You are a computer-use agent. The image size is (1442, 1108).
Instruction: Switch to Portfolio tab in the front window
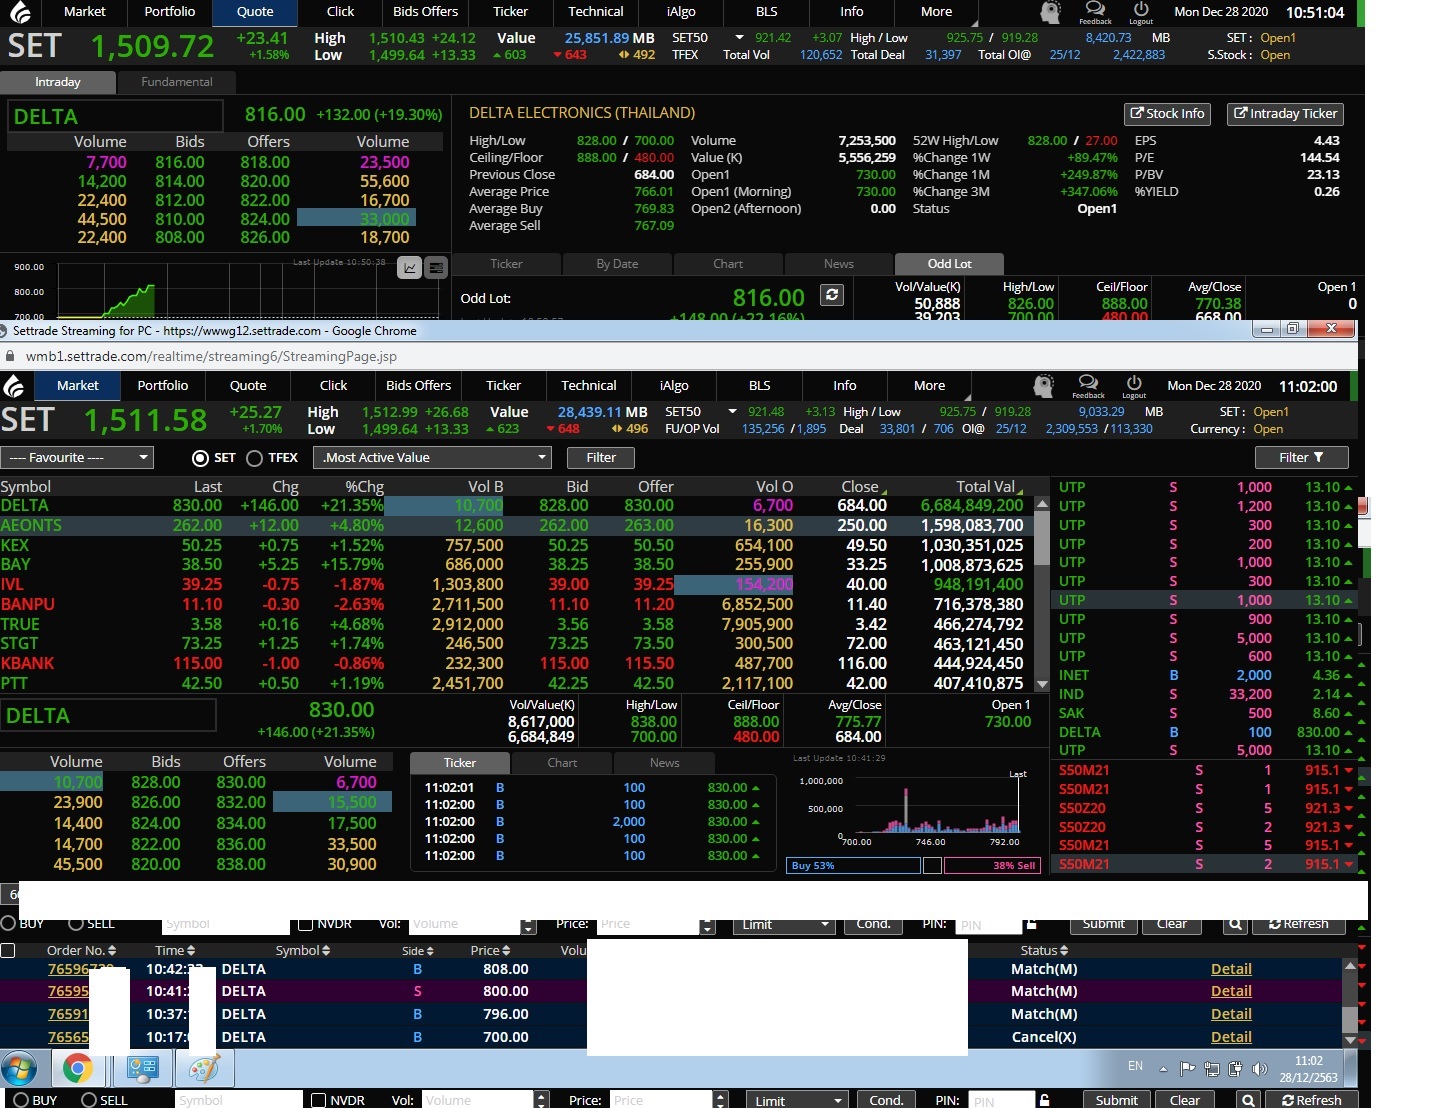coord(163,385)
